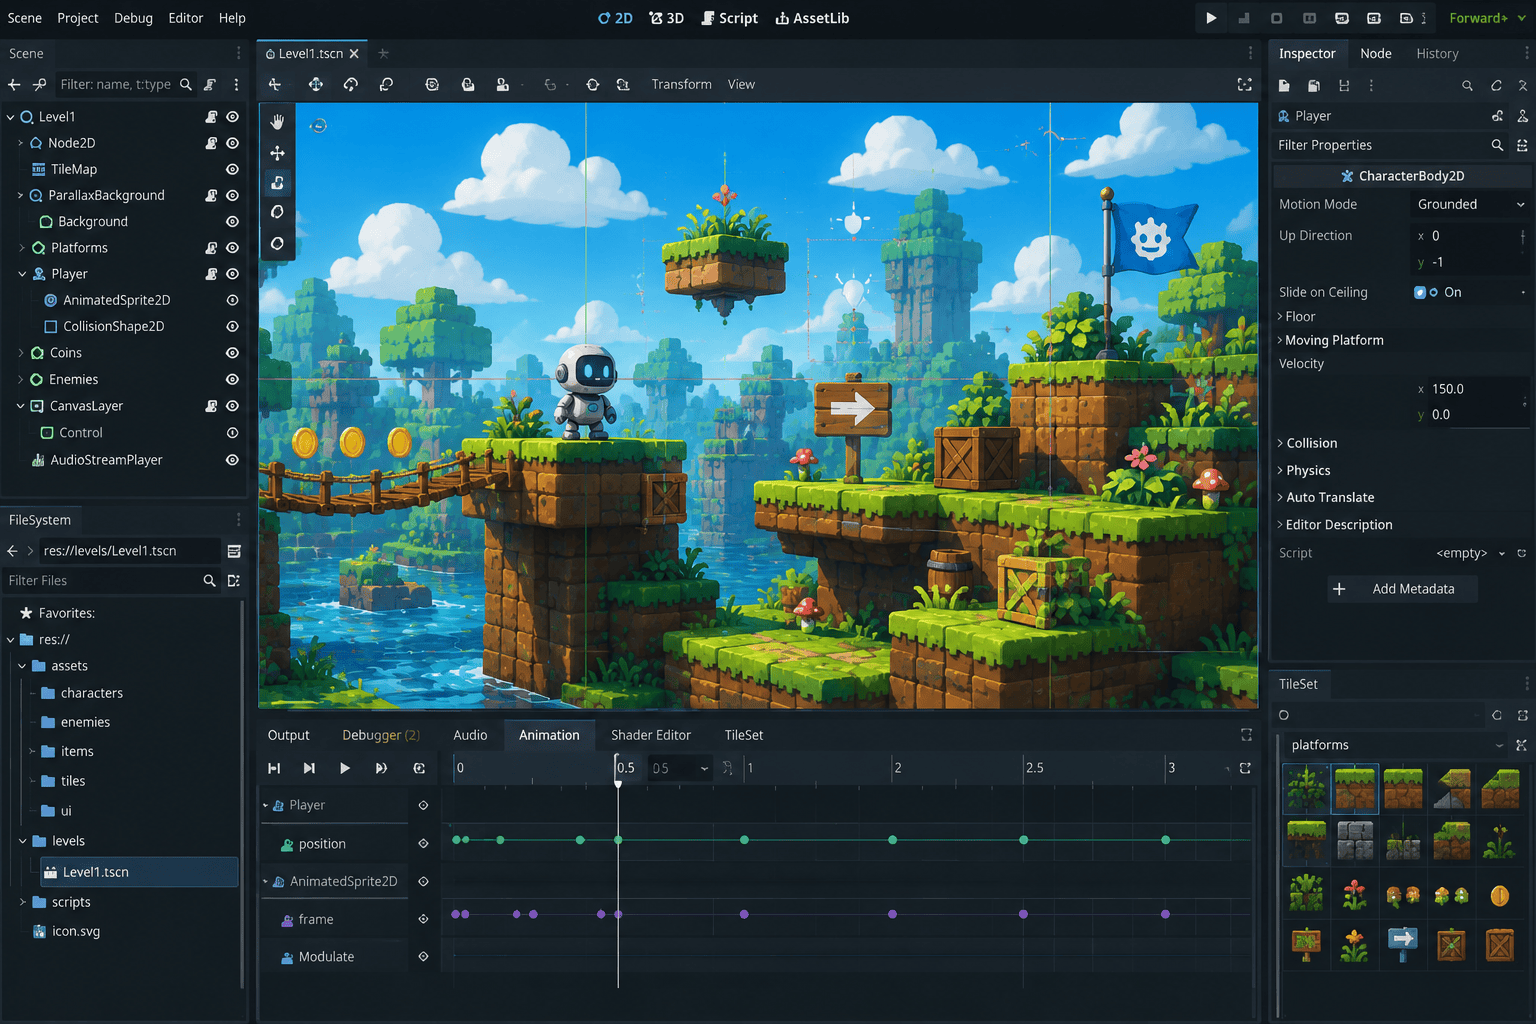
Task: Click the Lock selected node icon in toolbar
Action: [x=467, y=85]
